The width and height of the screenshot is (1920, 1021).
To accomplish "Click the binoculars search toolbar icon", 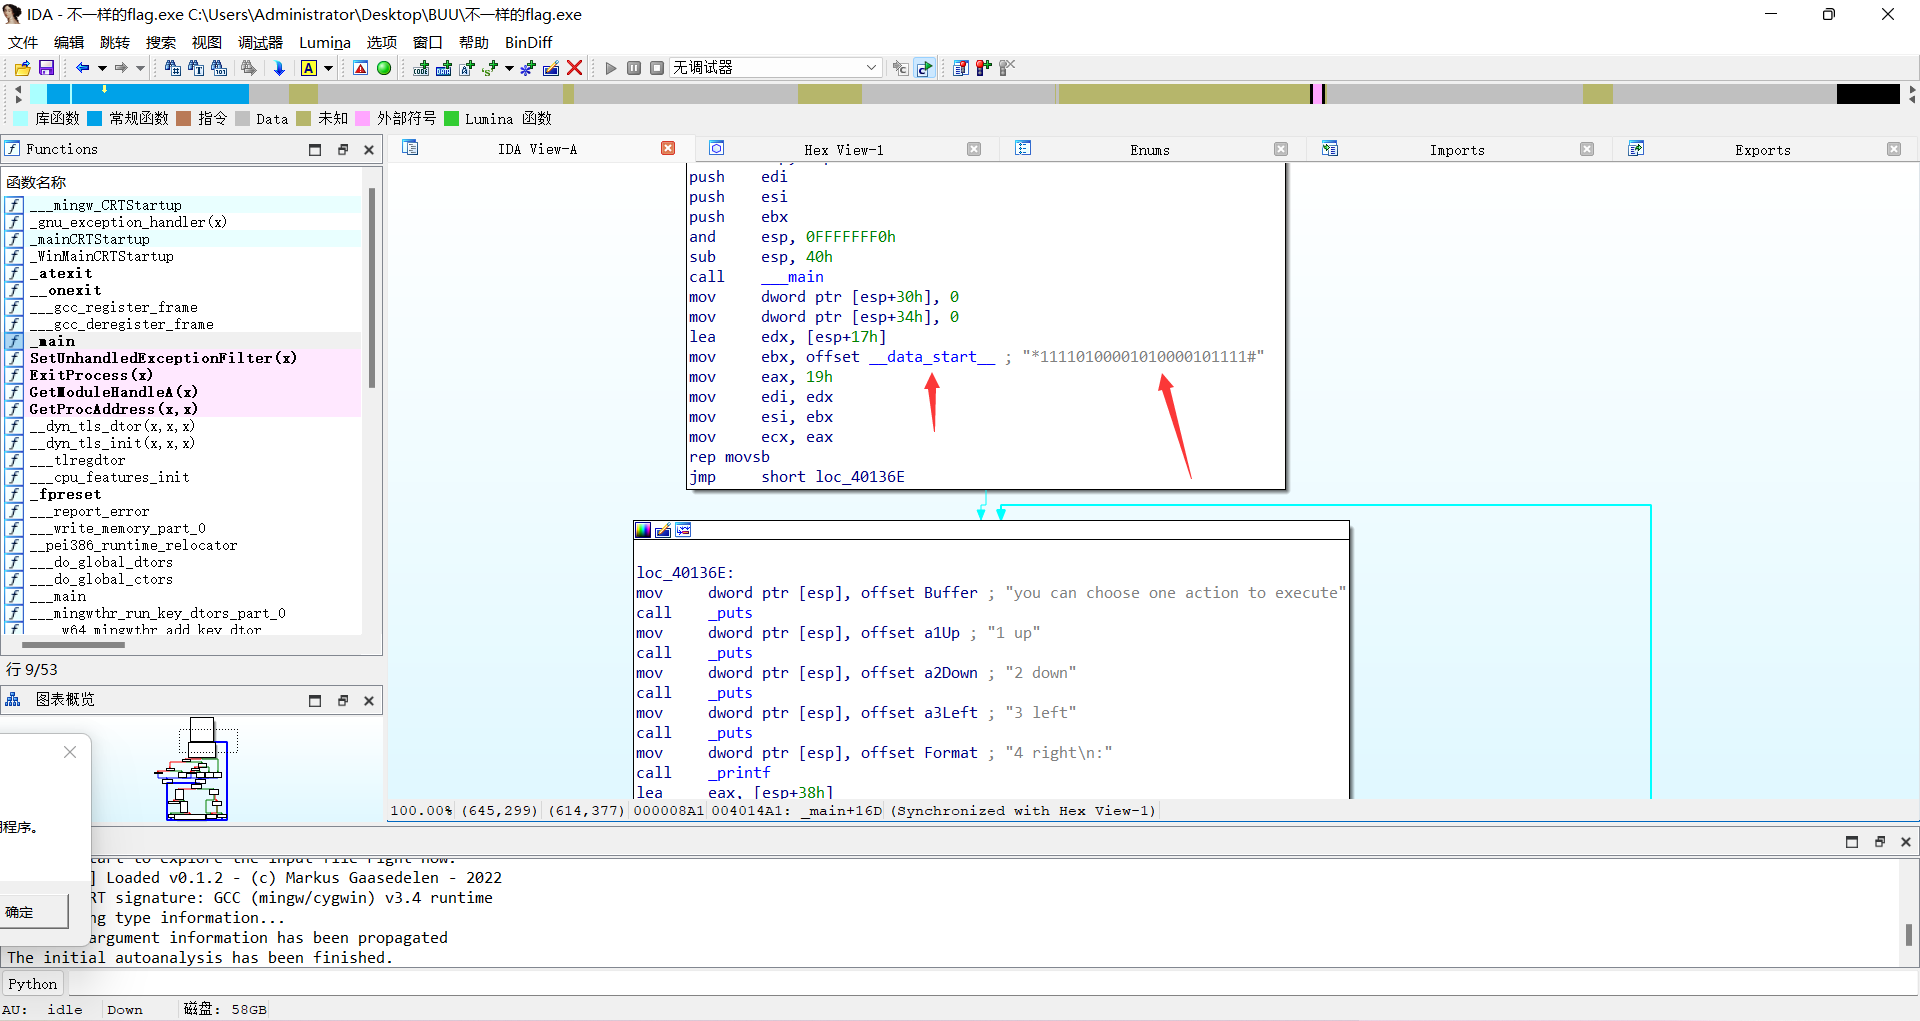I will (x=172, y=68).
